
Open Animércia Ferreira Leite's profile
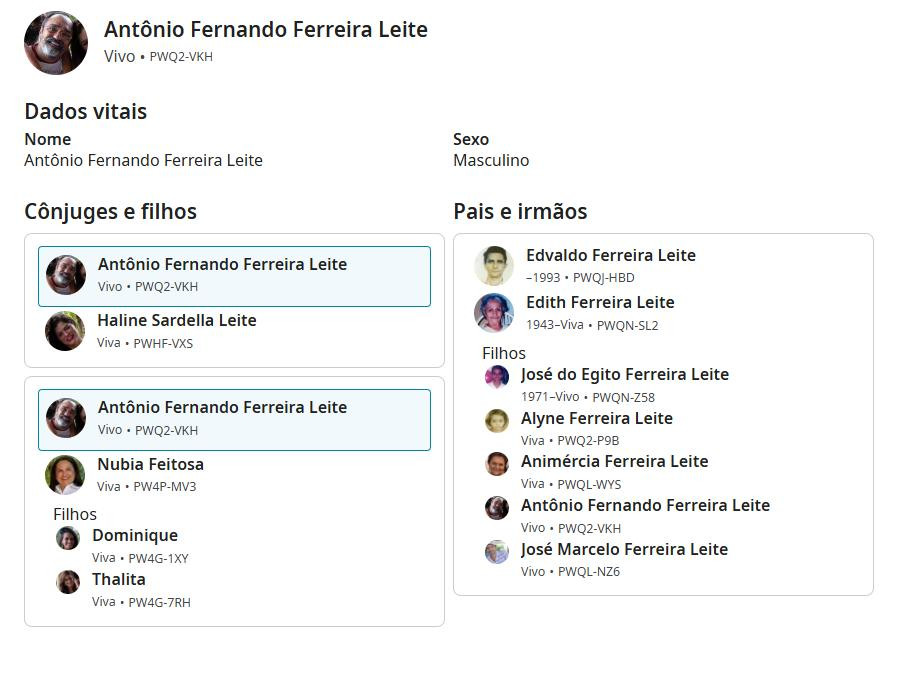pos(614,462)
